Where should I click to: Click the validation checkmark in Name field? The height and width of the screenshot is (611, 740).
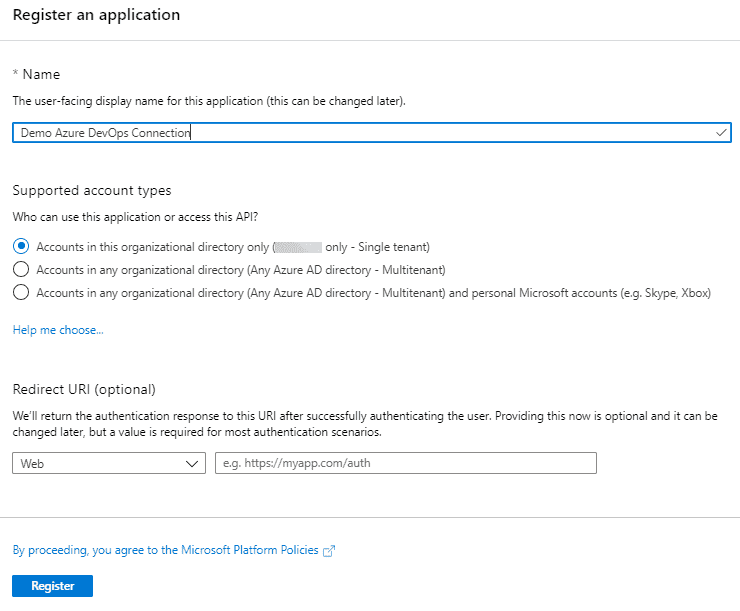[x=721, y=133]
